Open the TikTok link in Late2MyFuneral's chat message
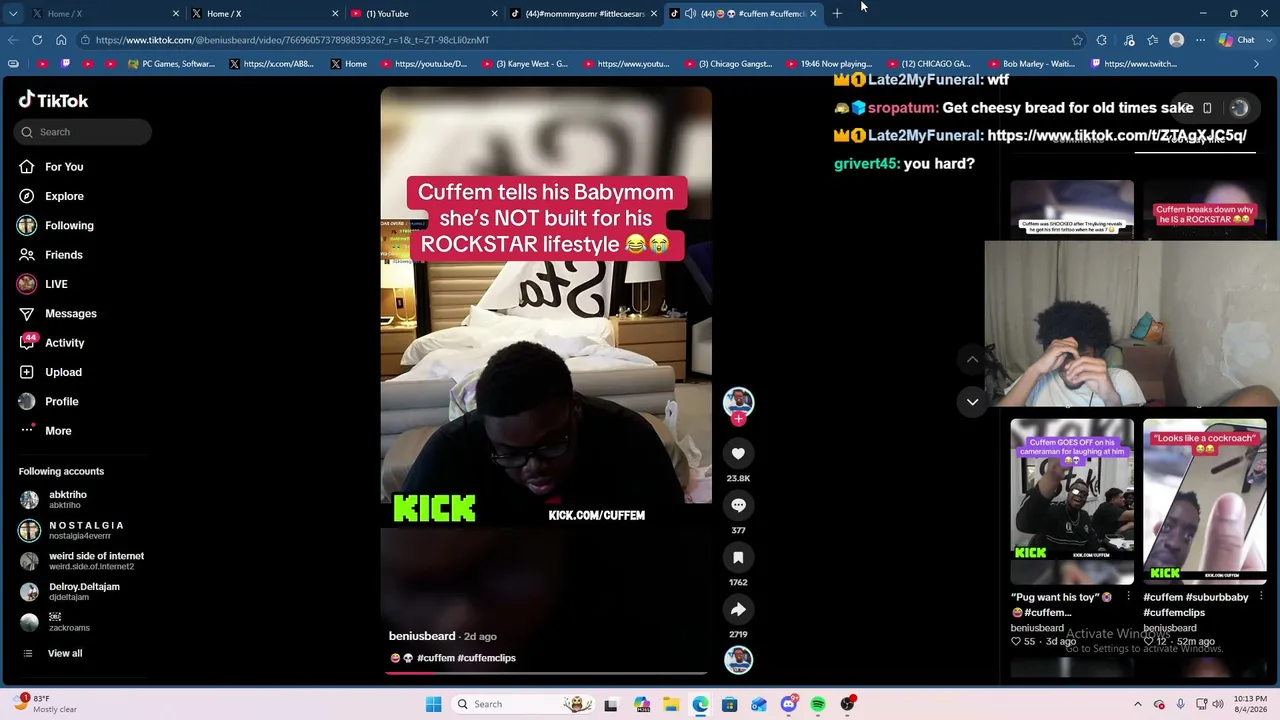1280x720 pixels. click(x=1116, y=135)
